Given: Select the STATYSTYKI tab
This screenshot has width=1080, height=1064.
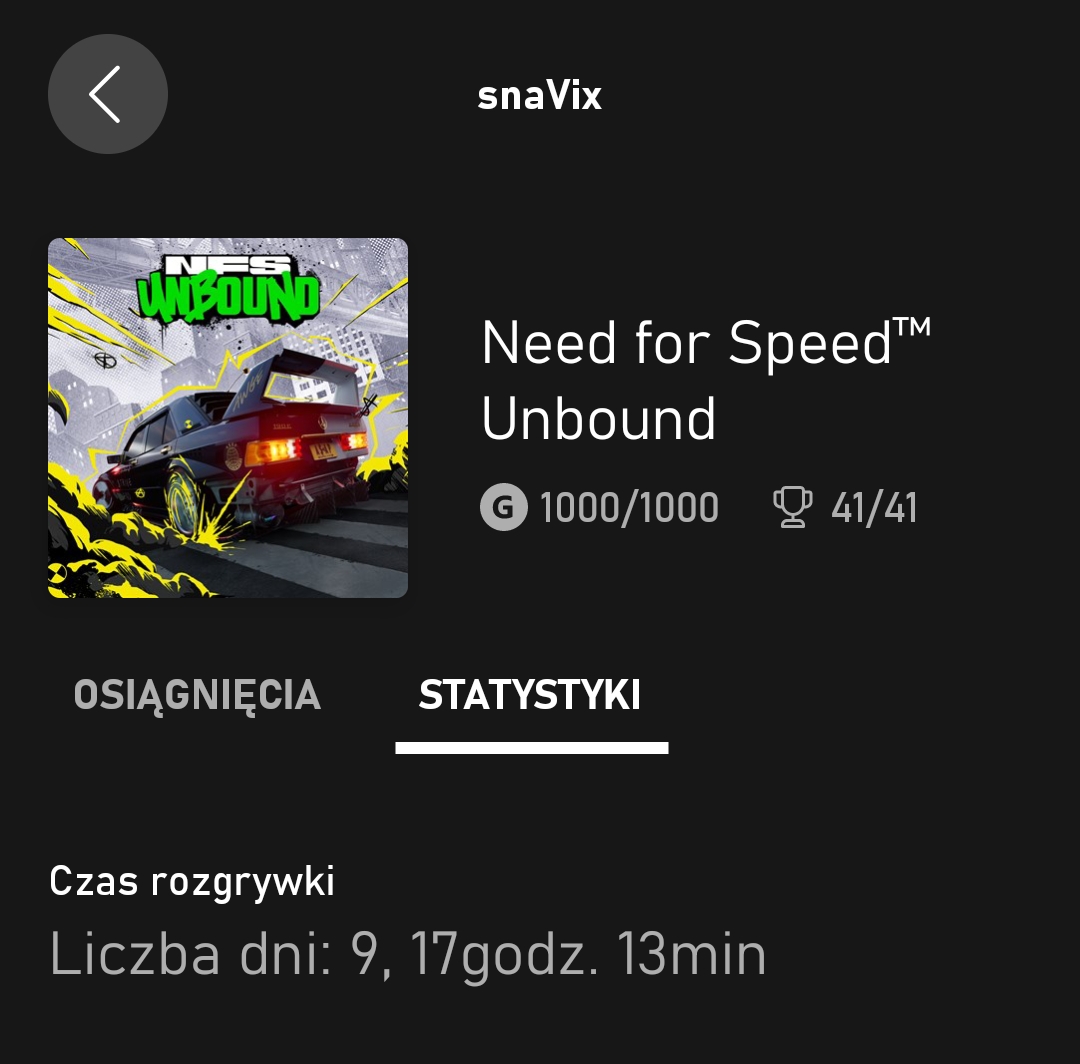Looking at the screenshot, I should 530,695.
